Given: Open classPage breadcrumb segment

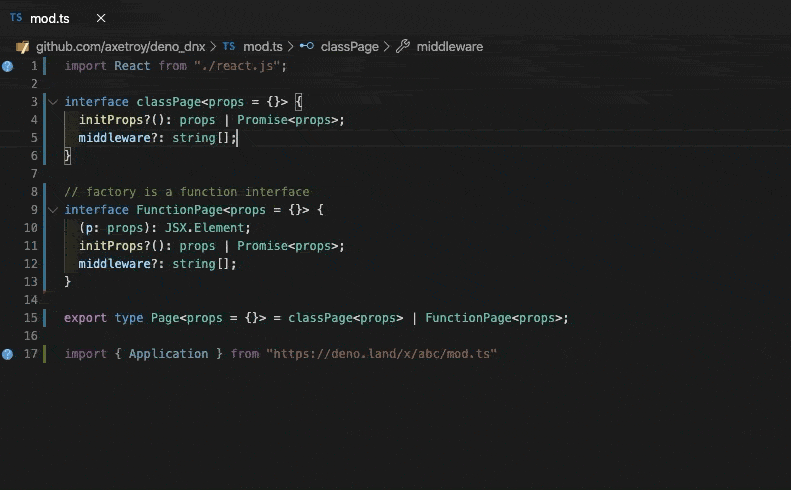Looking at the screenshot, I should [x=350, y=47].
